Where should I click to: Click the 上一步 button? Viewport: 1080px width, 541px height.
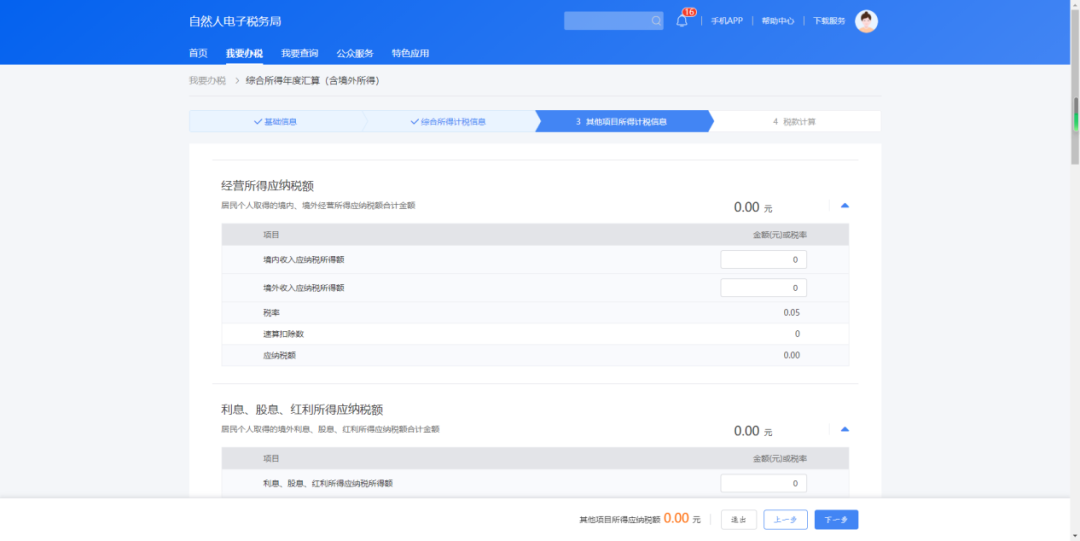click(785, 520)
